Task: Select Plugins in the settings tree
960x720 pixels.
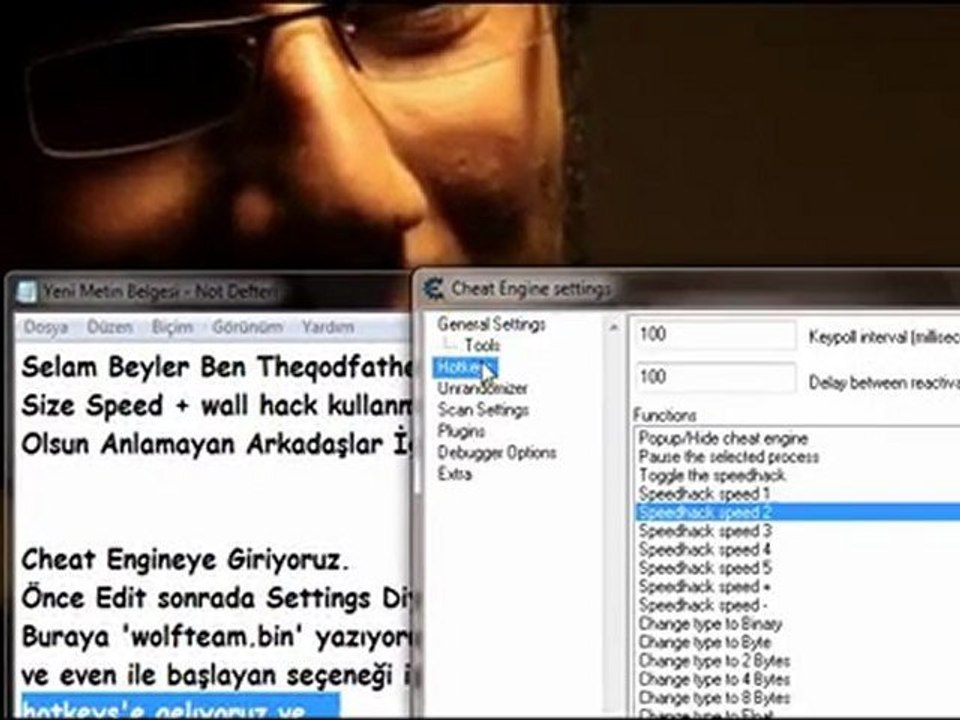Action: point(461,431)
